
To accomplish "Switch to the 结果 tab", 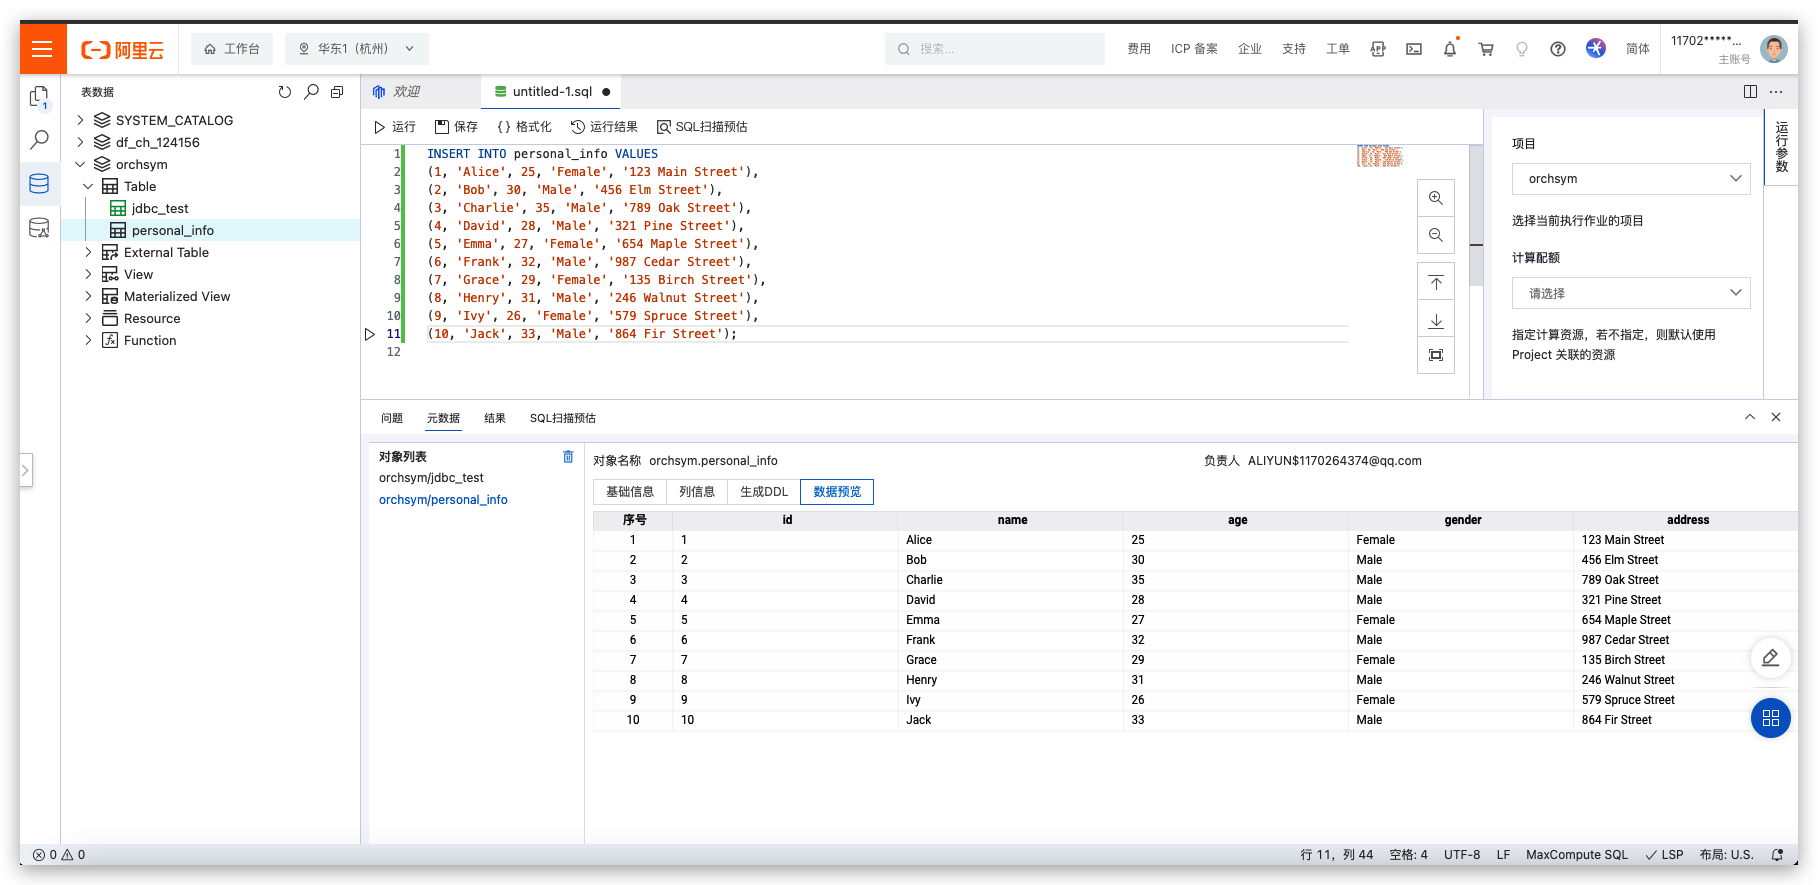I will tap(495, 418).
